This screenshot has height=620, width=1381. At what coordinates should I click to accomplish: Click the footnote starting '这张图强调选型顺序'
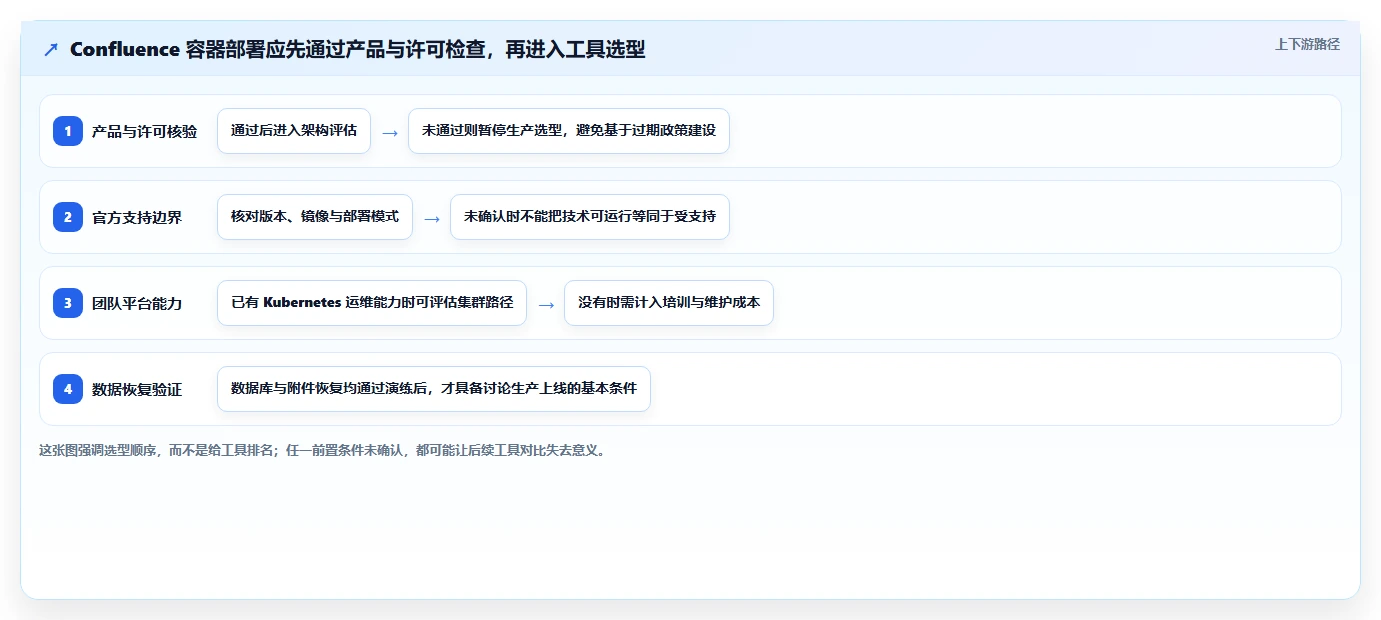[322, 450]
